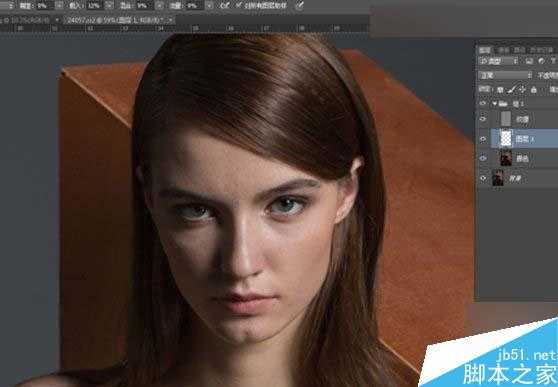Open the layer filter type (类型) dropdown
Image resolution: width=558 pixels, height=387 pixels.
pos(499,61)
